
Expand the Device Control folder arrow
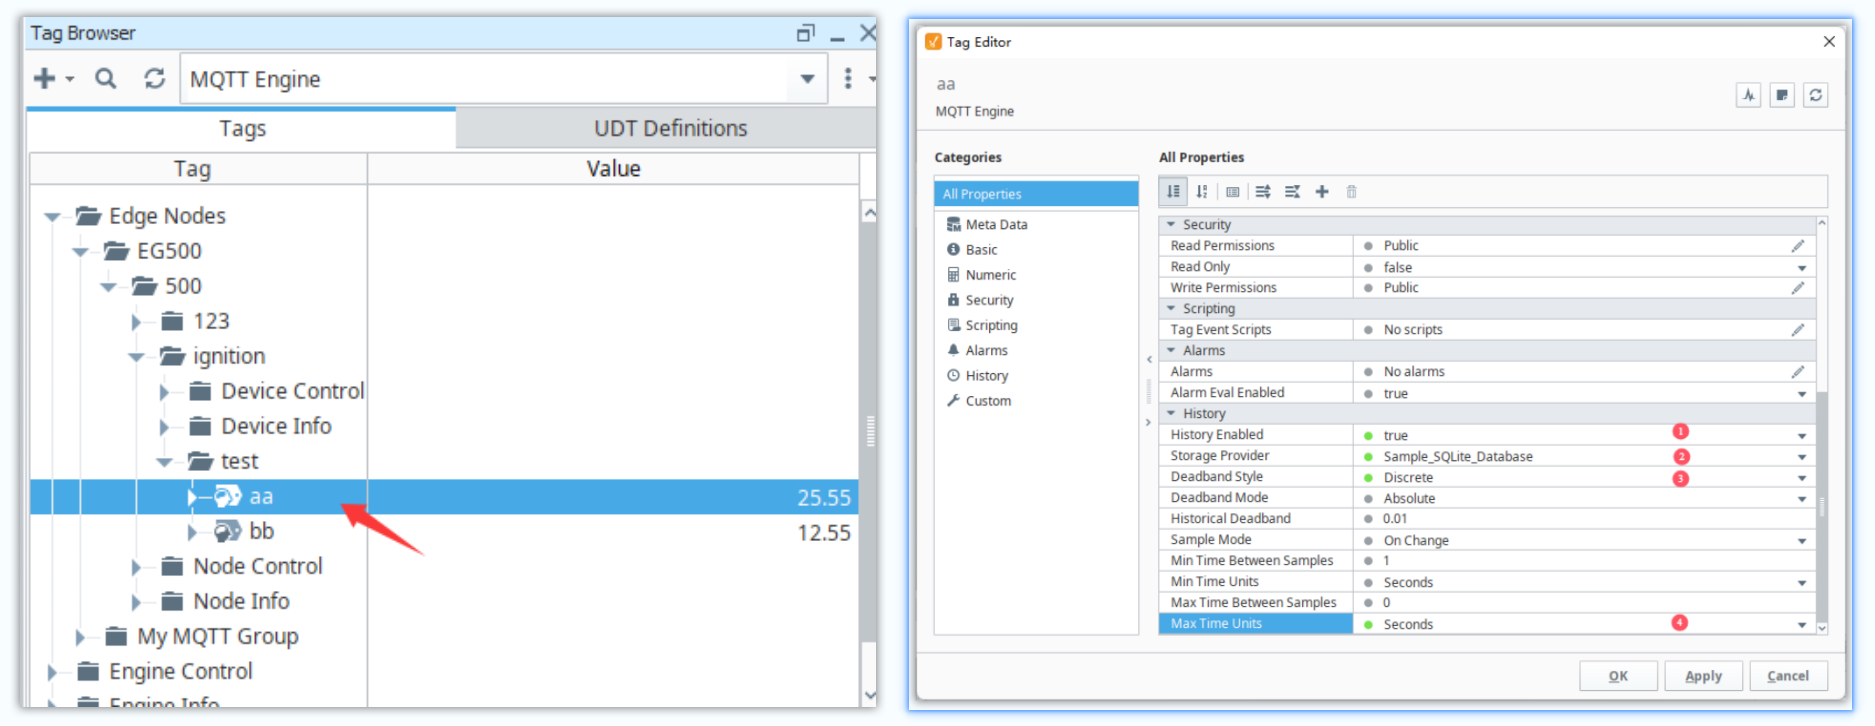click(165, 392)
